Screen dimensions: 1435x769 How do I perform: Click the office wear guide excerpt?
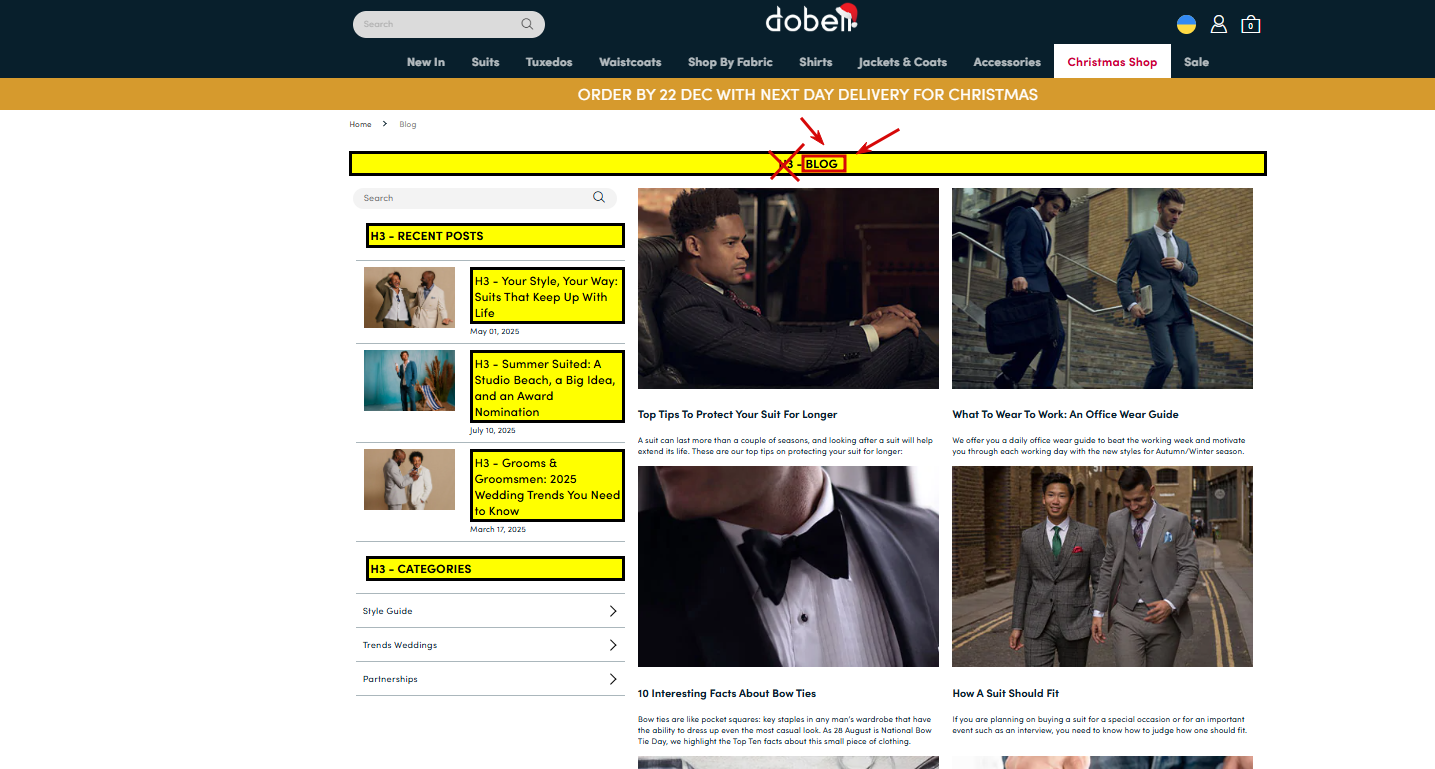[1099, 446]
